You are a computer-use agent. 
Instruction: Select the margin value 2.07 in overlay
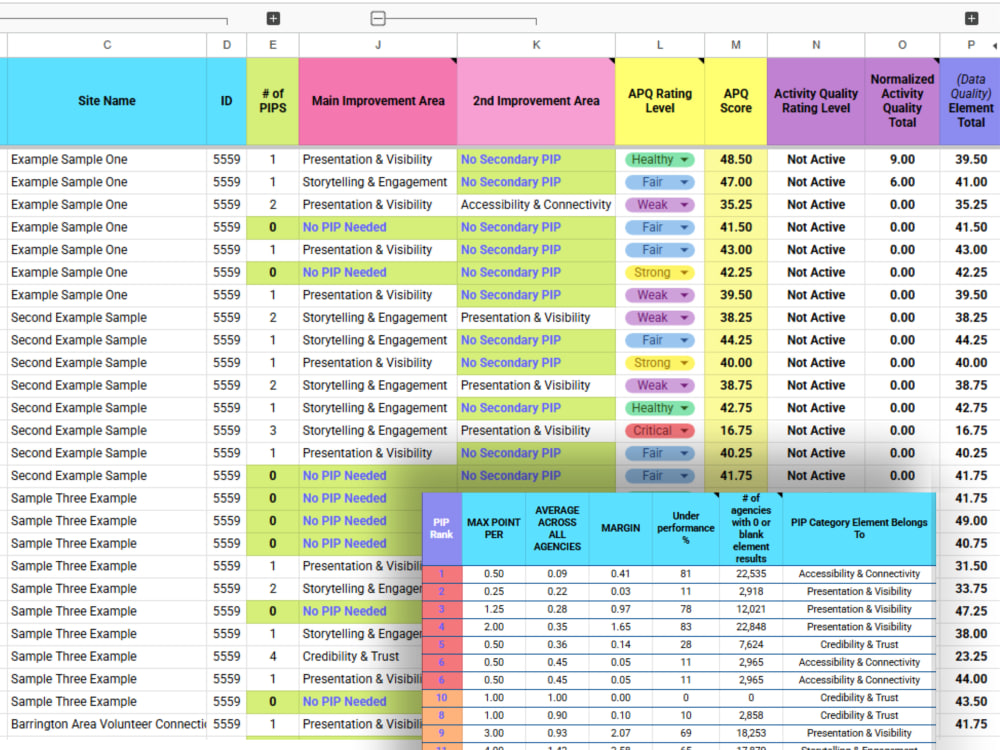(621, 733)
